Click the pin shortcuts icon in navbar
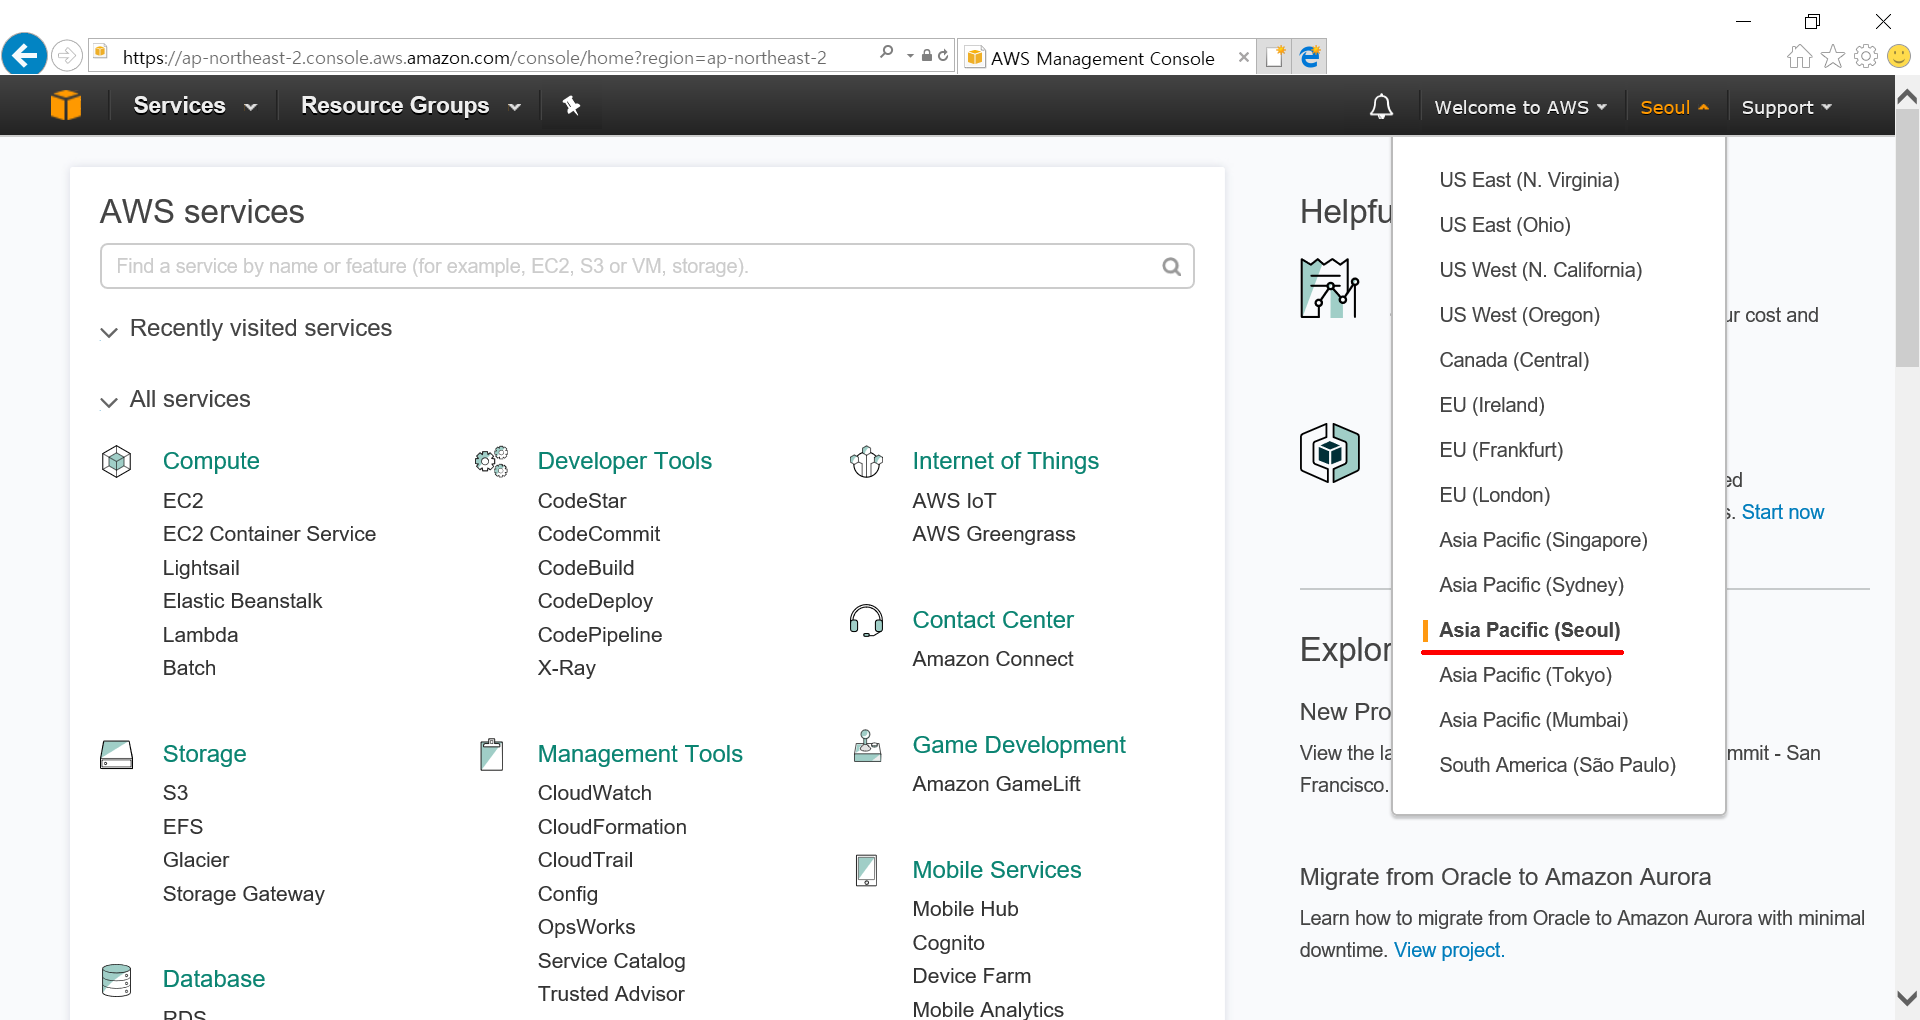 pyautogui.click(x=571, y=105)
